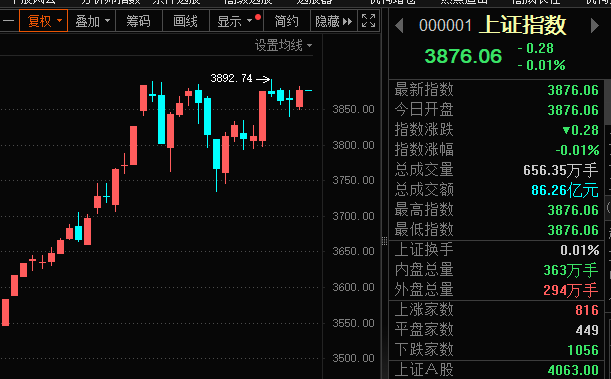611x379 pixels.
Task: Toggle 隐藏 to hide side panel
Action: [x=334, y=21]
